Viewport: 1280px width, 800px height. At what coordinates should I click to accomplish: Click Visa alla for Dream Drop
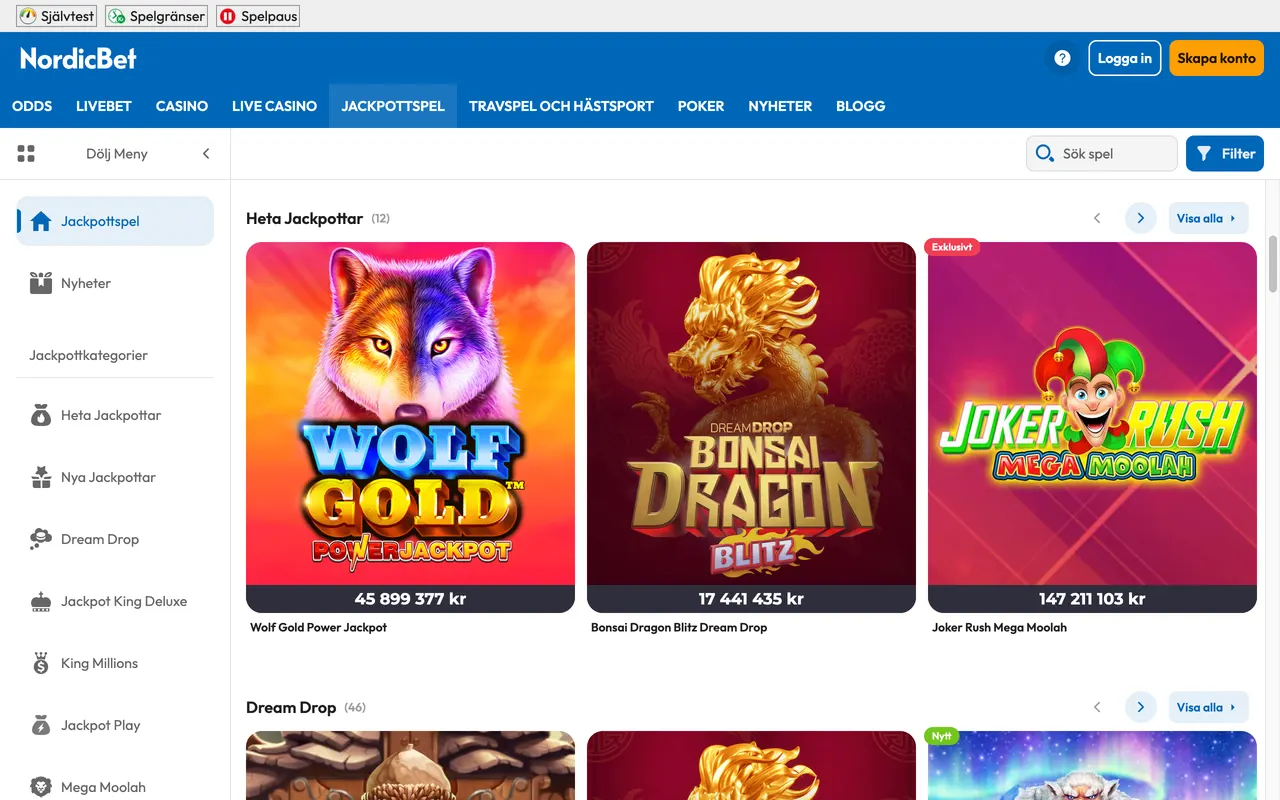coord(1209,707)
